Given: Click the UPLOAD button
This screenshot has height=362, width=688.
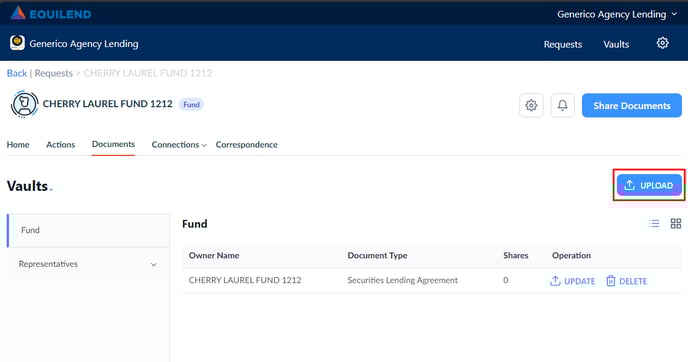Looking at the screenshot, I should pyautogui.click(x=649, y=185).
